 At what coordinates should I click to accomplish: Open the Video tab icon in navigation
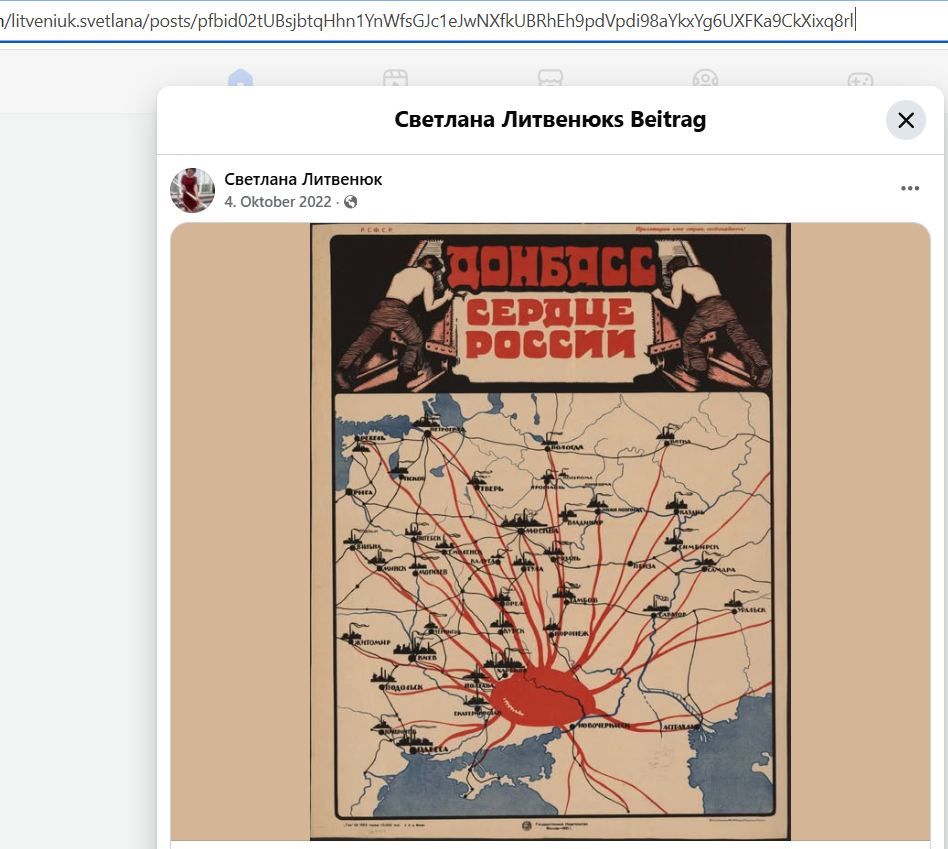395,77
